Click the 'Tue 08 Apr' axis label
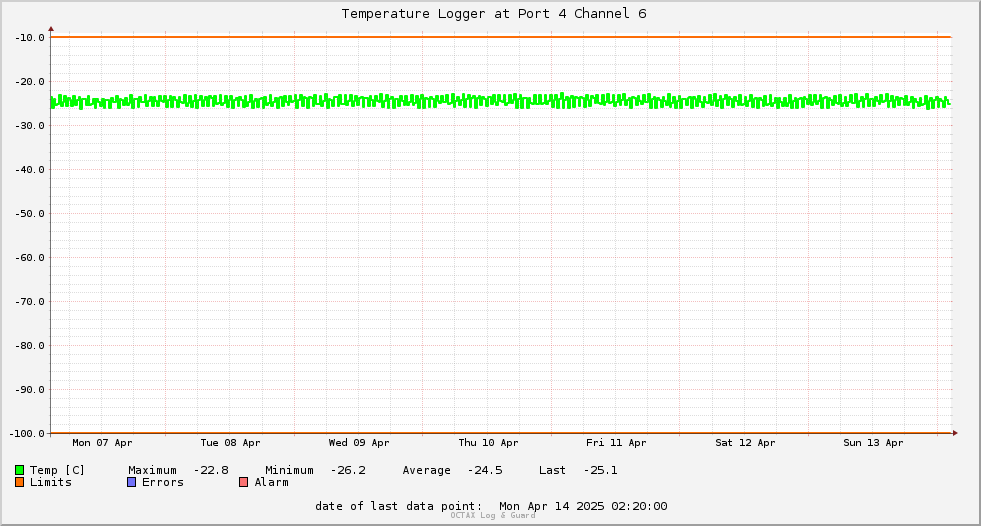 pos(230,443)
